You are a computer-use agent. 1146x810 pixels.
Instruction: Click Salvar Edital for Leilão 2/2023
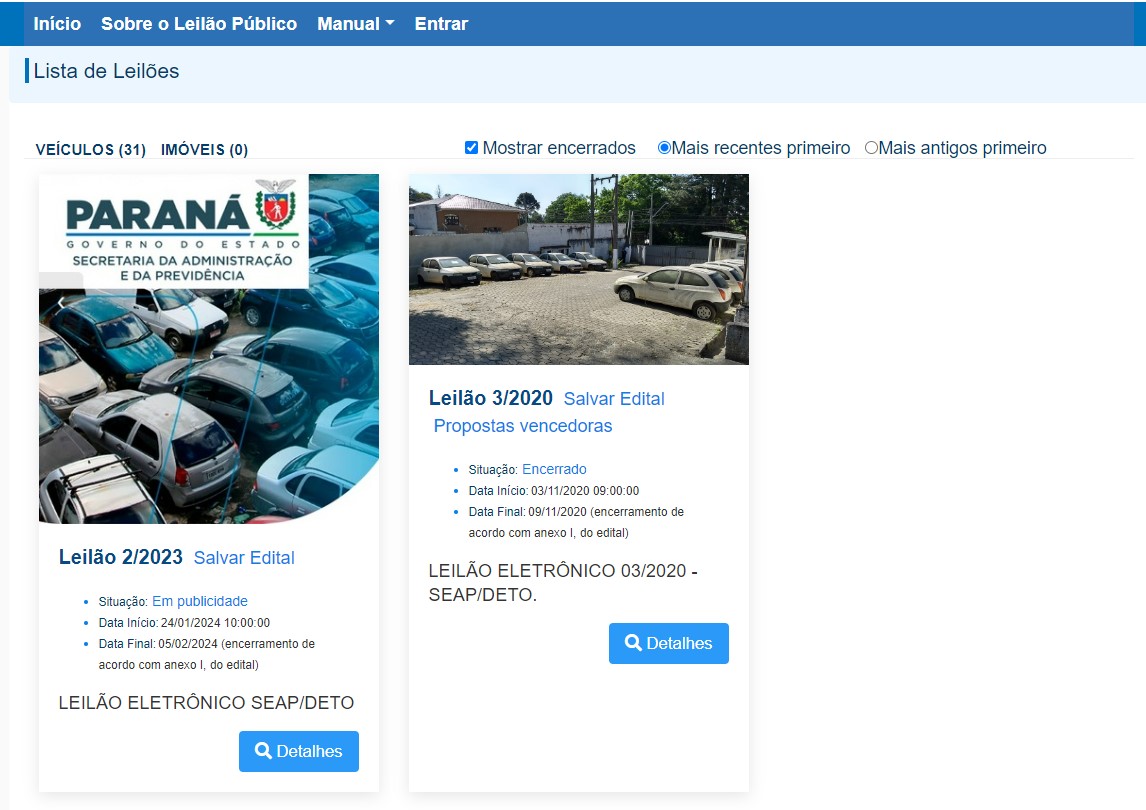pyautogui.click(x=244, y=558)
